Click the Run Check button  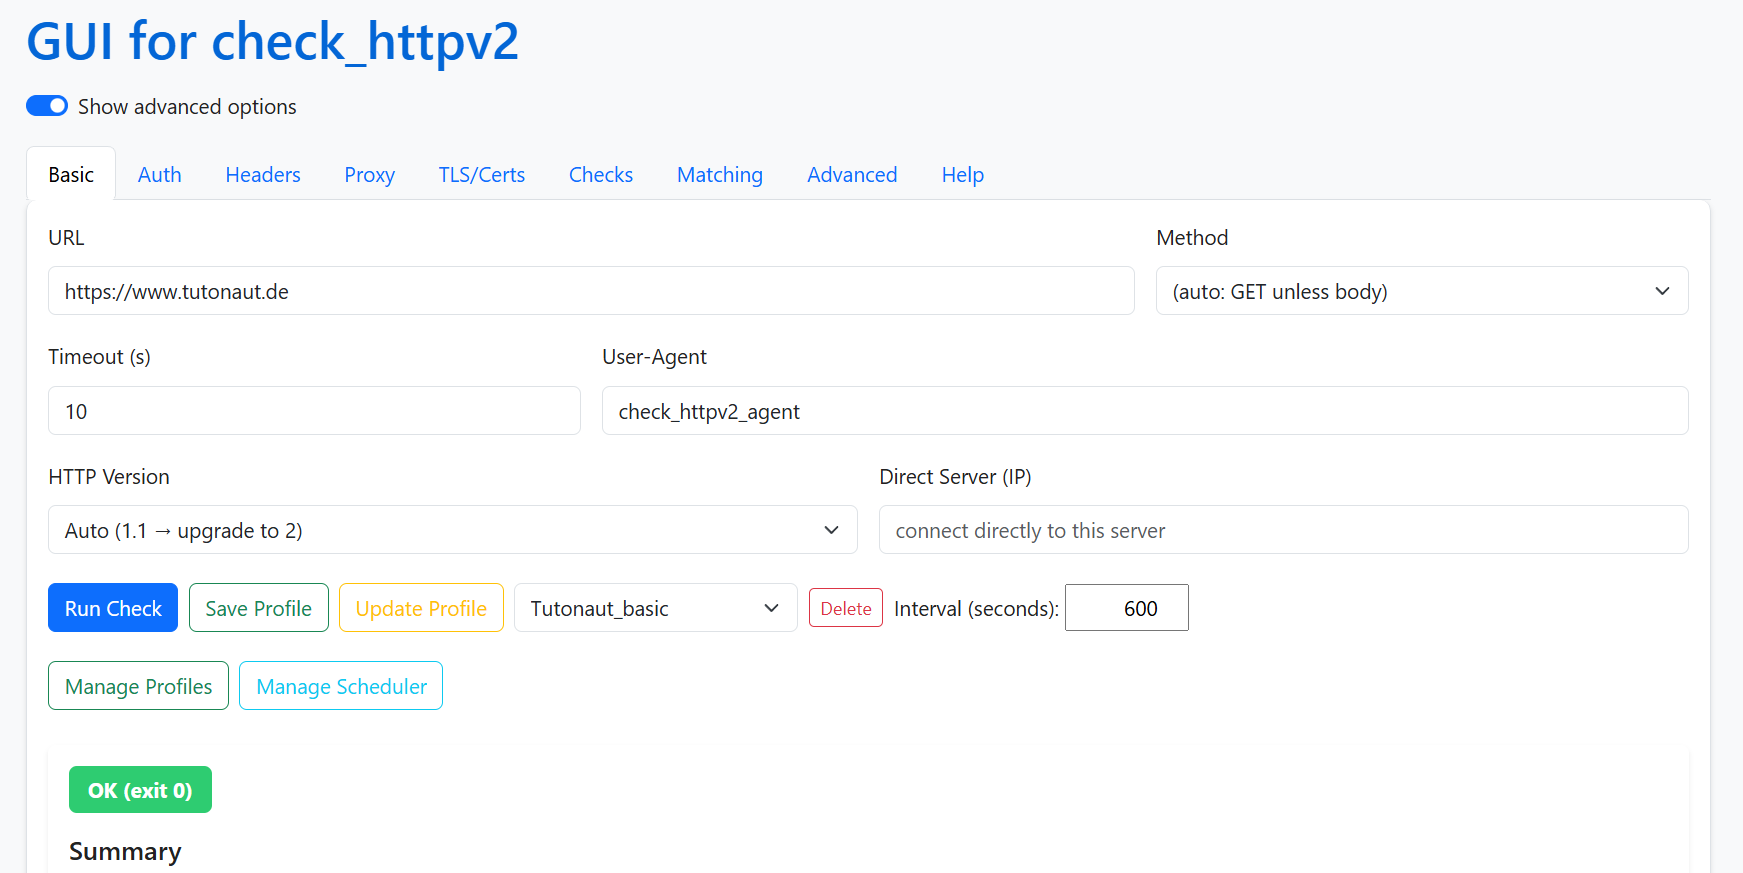pos(113,608)
